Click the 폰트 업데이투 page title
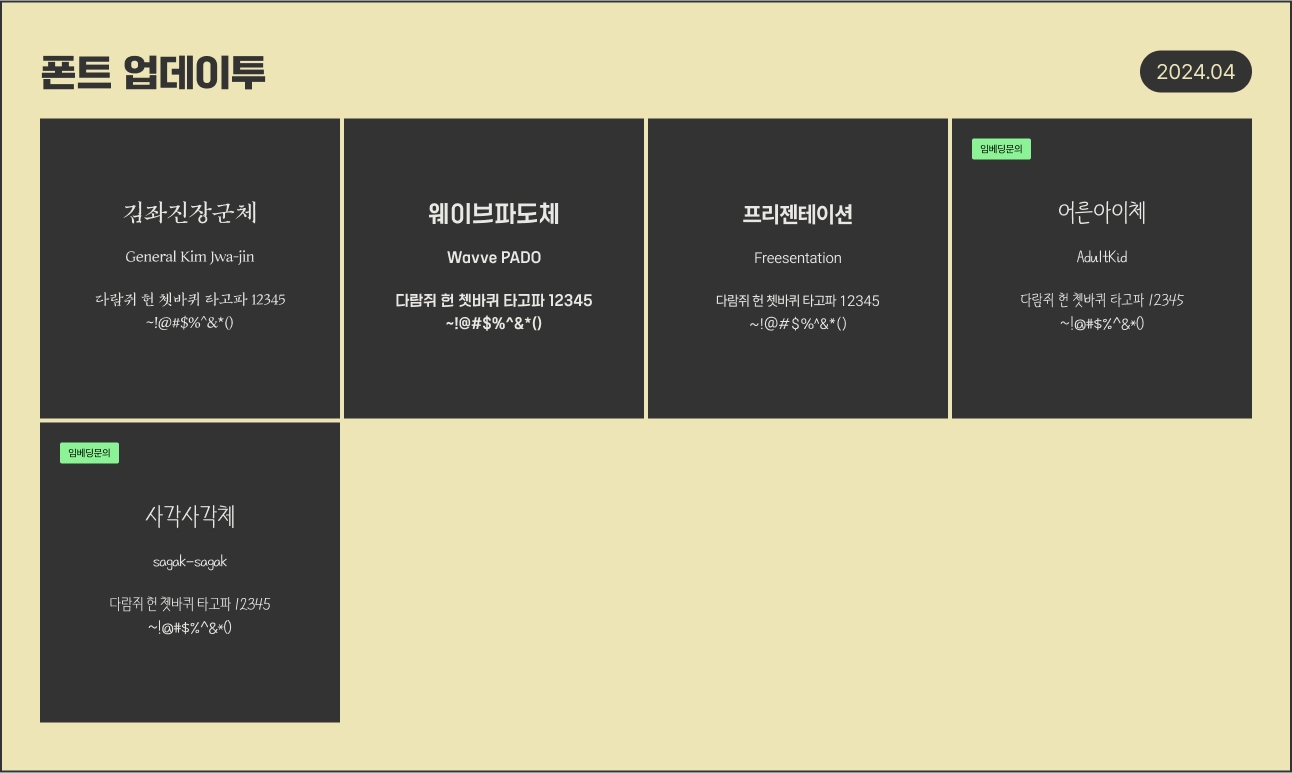This screenshot has height=773, width=1292. tap(154, 72)
